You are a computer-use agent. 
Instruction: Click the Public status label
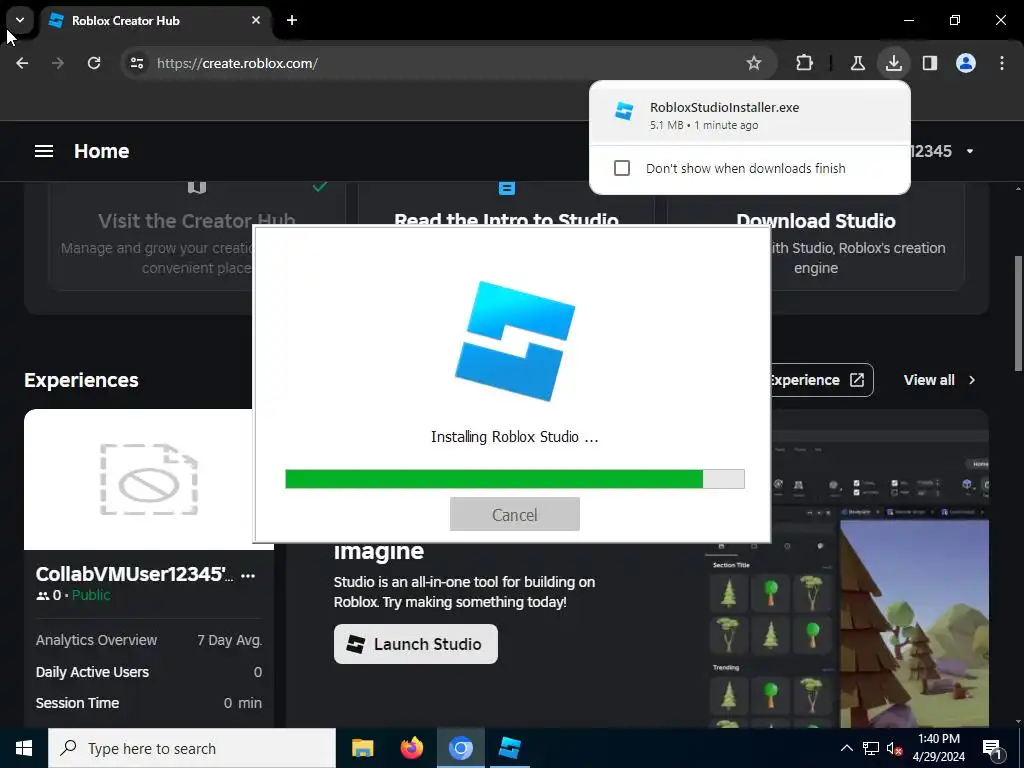pyautogui.click(x=91, y=595)
